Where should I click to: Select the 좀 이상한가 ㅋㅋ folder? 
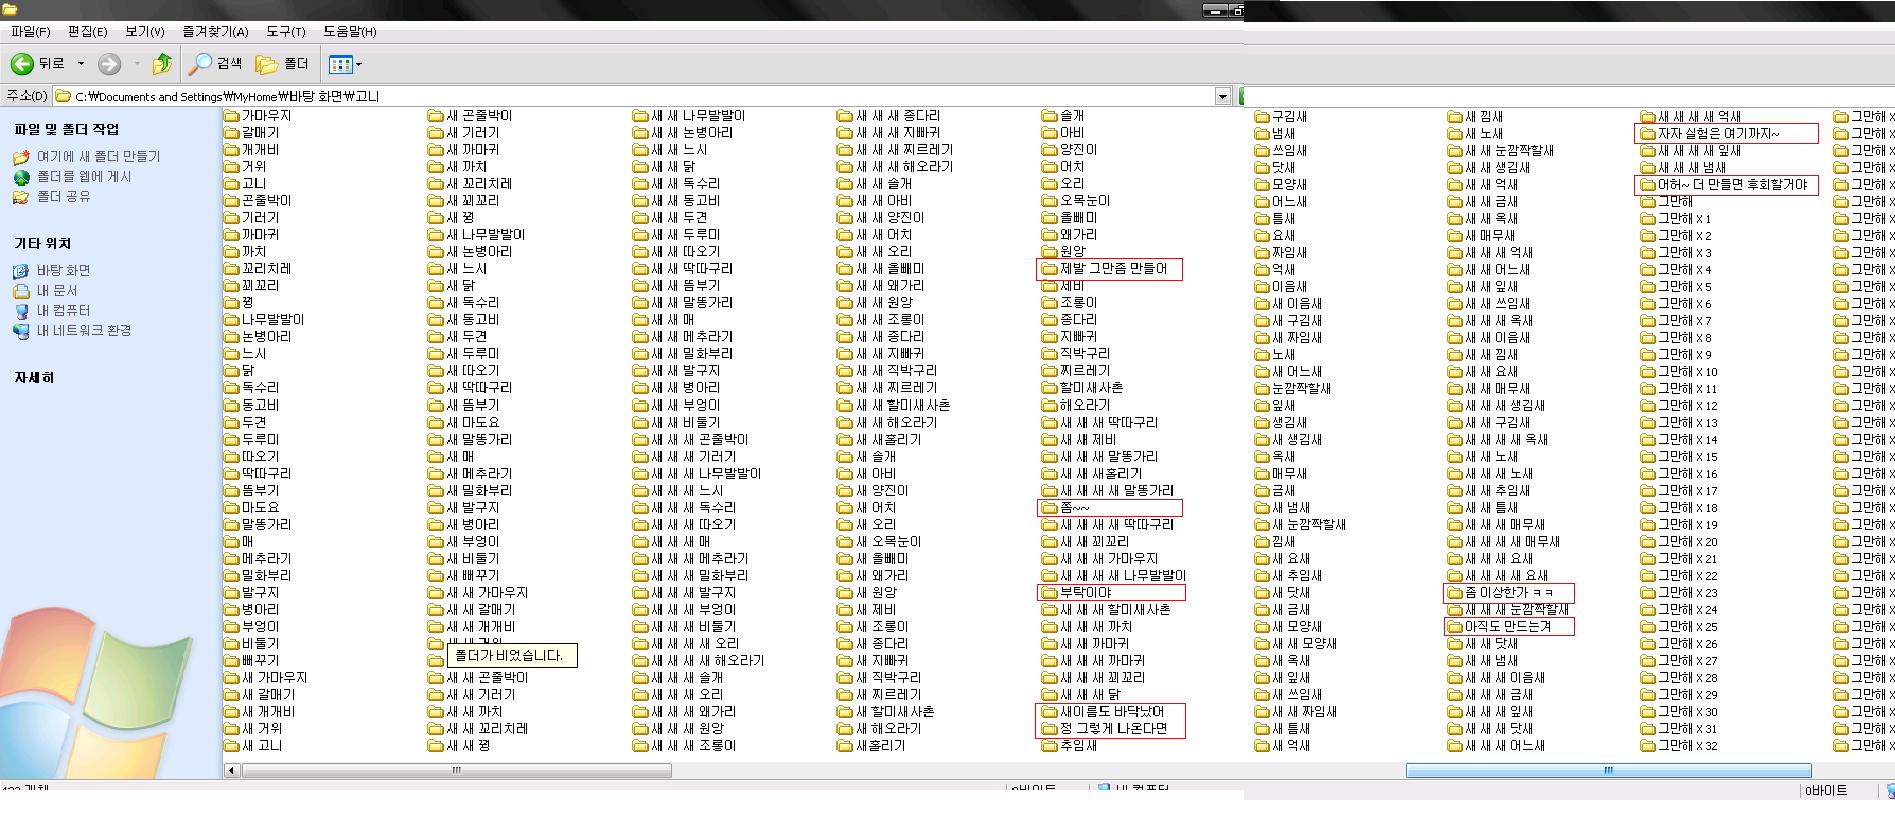tap(1501, 592)
